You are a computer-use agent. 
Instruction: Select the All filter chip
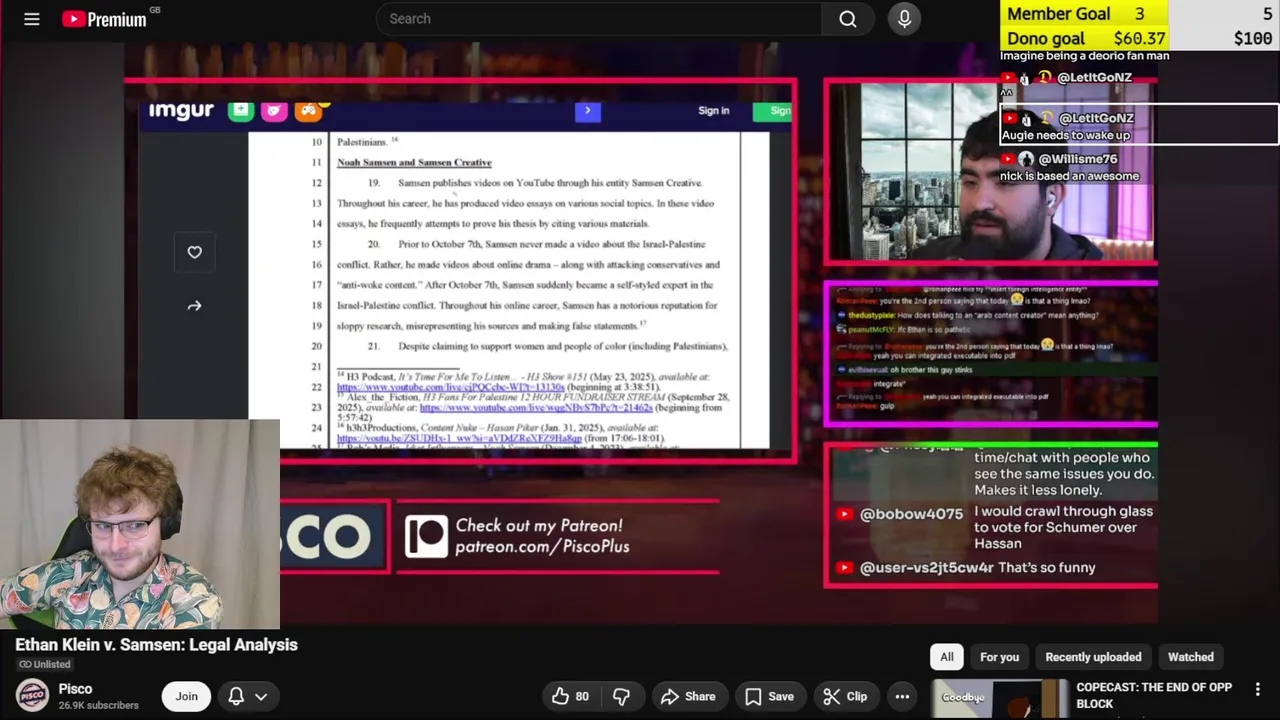946,657
